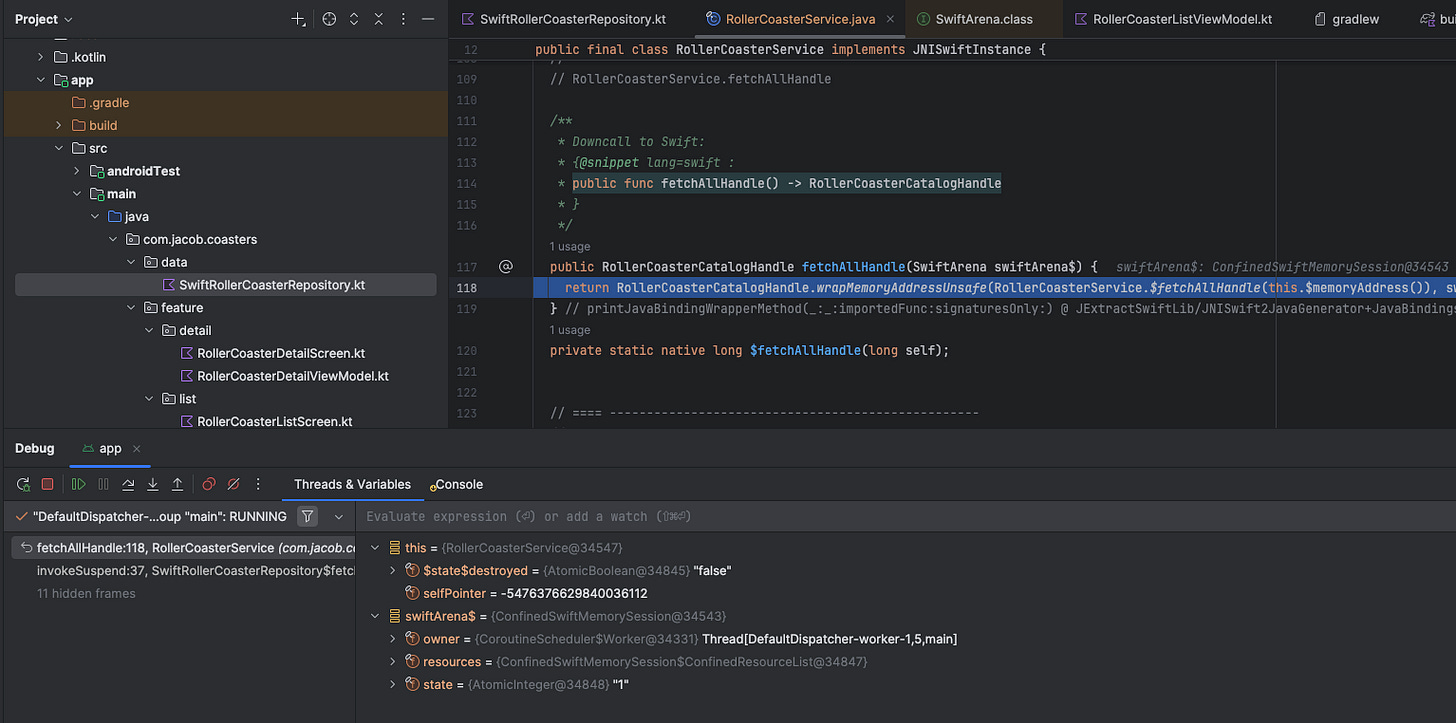
Task: Collapse all in Project panel
Action: [378, 19]
